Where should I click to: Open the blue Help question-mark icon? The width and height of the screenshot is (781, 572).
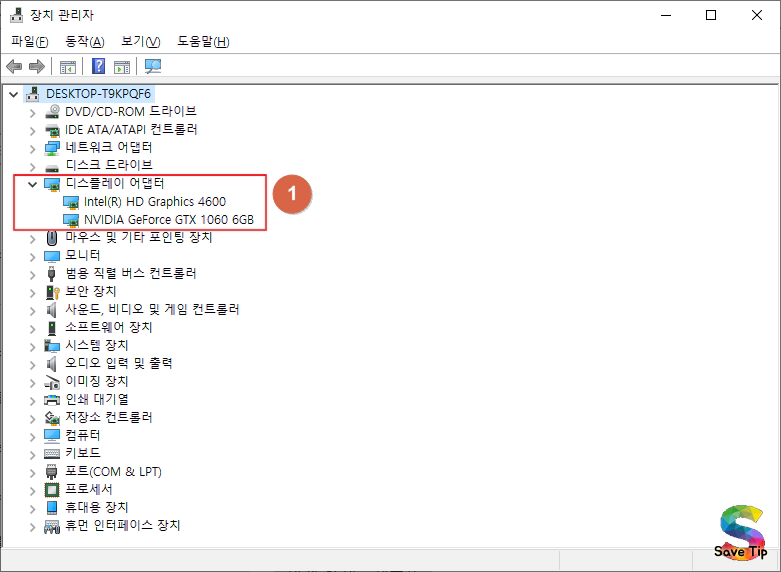pos(99,66)
